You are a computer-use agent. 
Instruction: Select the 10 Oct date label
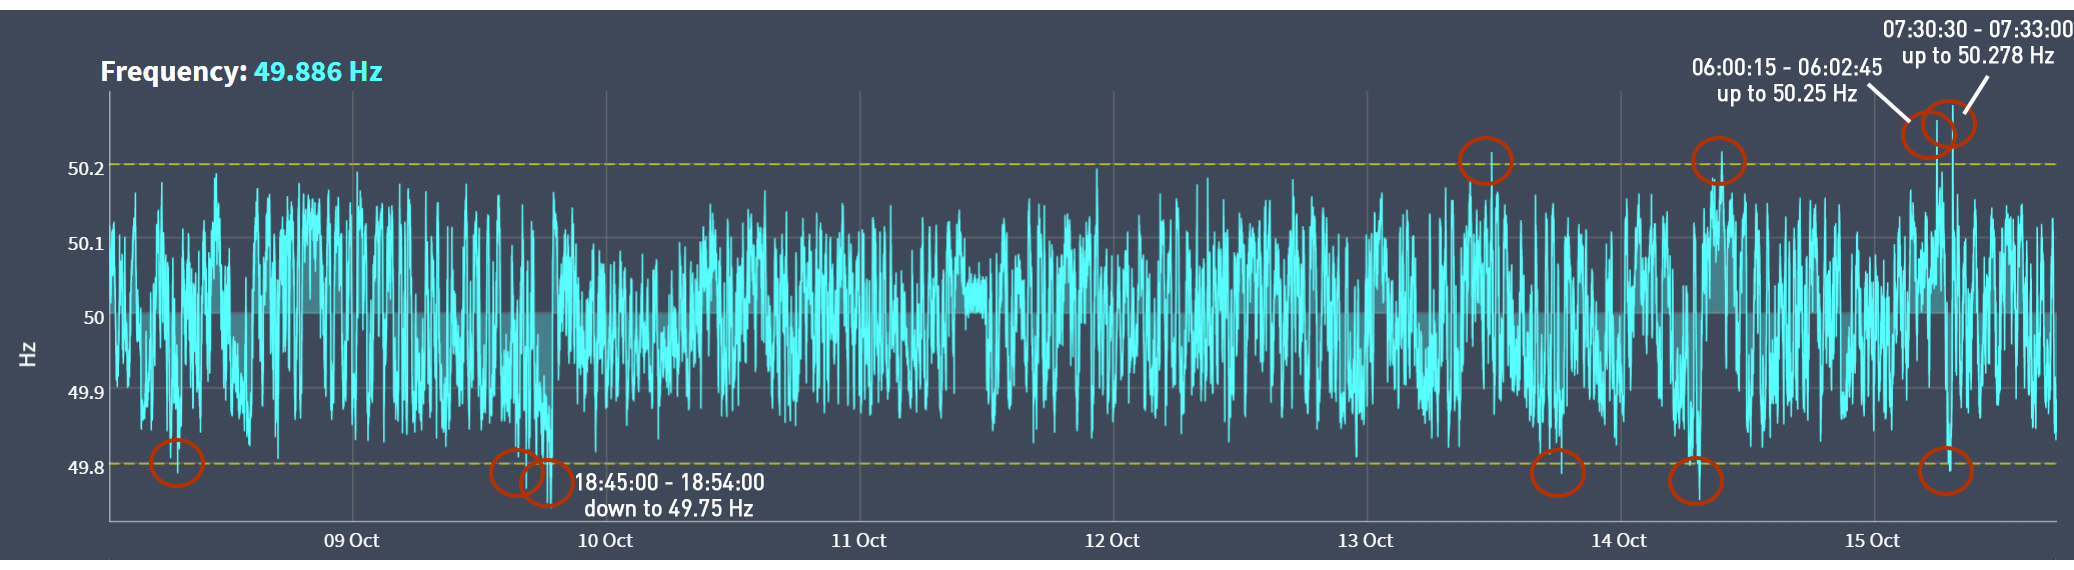click(x=605, y=540)
